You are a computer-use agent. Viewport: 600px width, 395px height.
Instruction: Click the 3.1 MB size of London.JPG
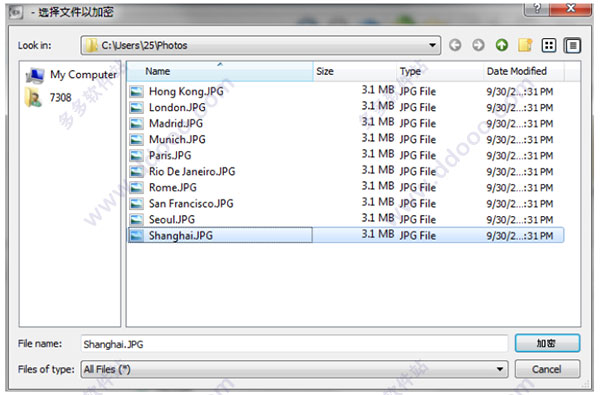click(378, 106)
